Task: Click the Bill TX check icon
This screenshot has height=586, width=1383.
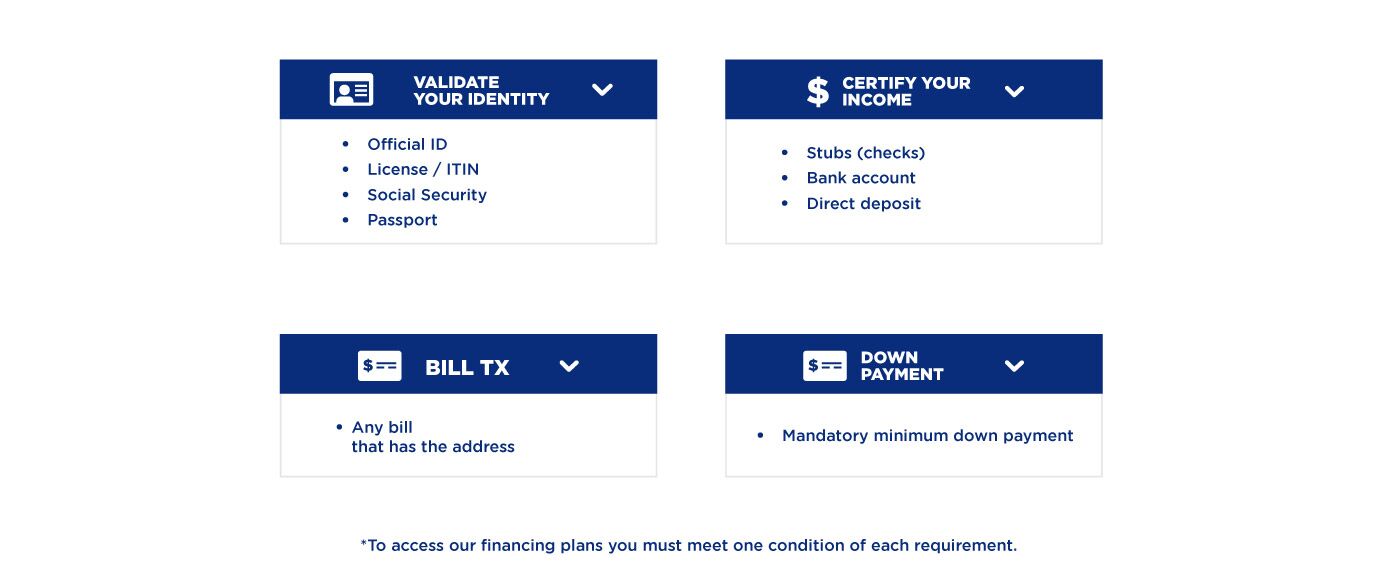Action: (x=379, y=366)
